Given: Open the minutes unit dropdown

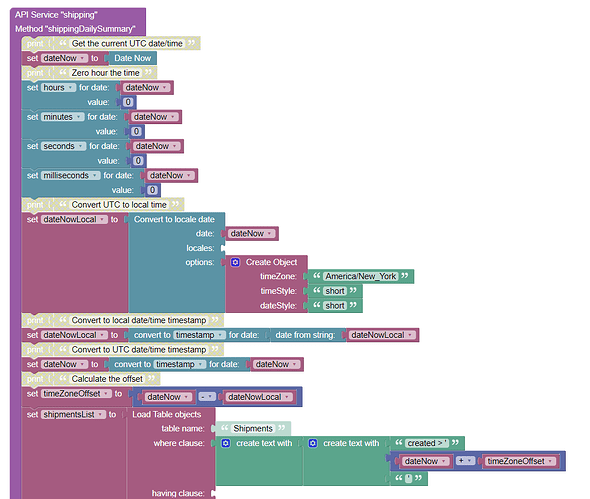Looking at the screenshot, I should (62, 117).
